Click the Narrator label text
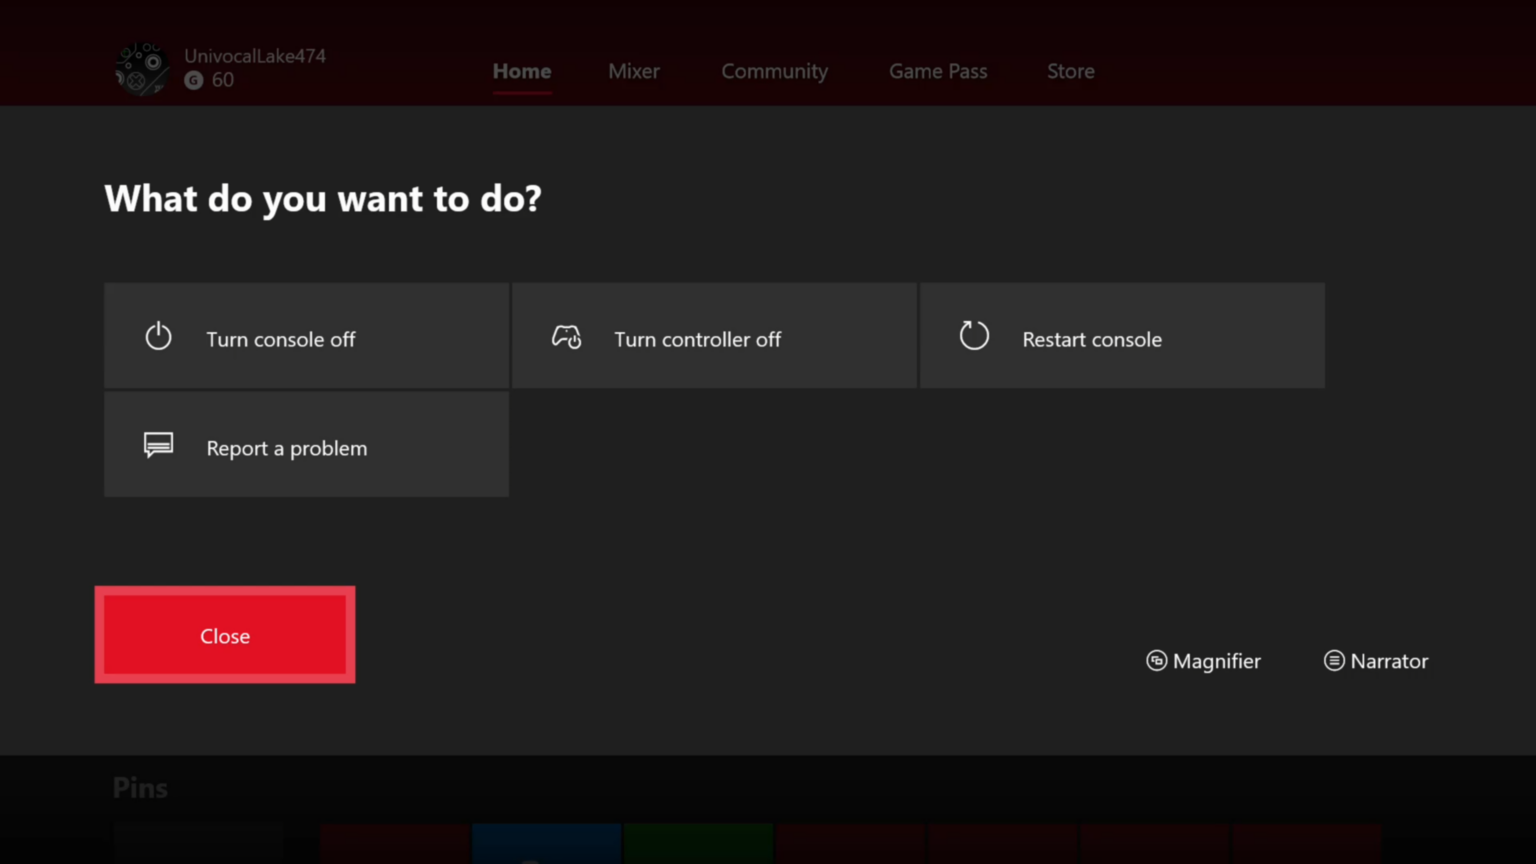 coord(1390,661)
